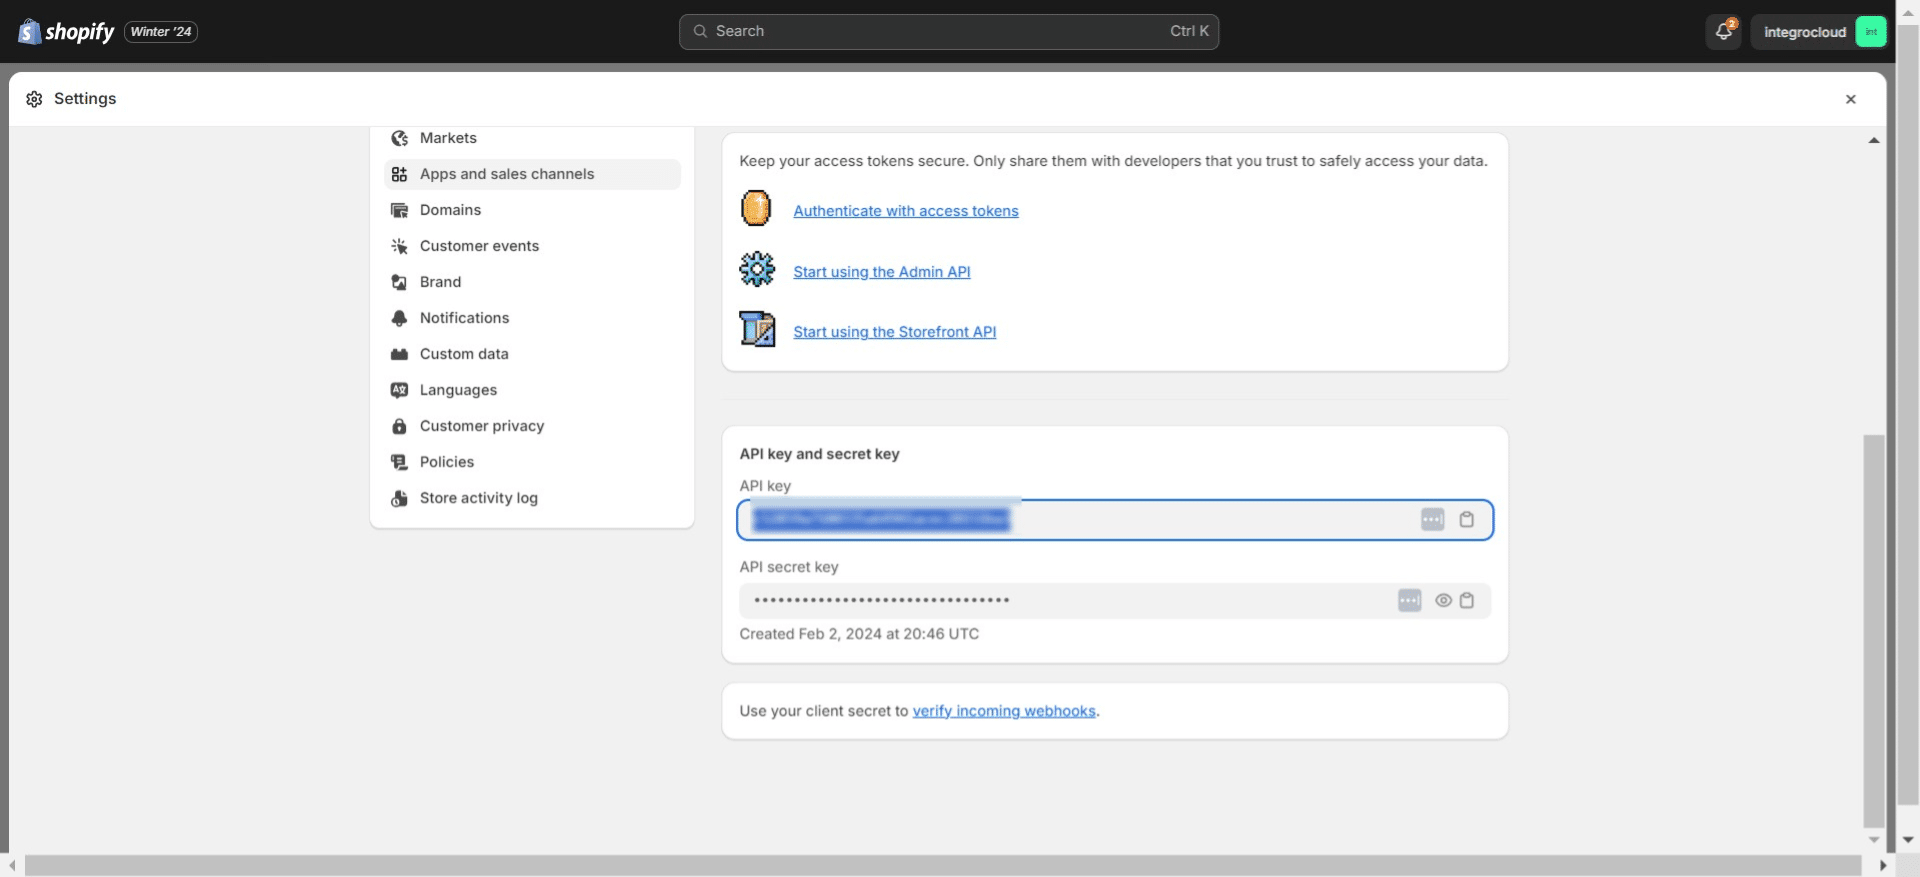The image size is (1920, 877).
Task: Go to Domains settings
Action: (x=450, y=210)
